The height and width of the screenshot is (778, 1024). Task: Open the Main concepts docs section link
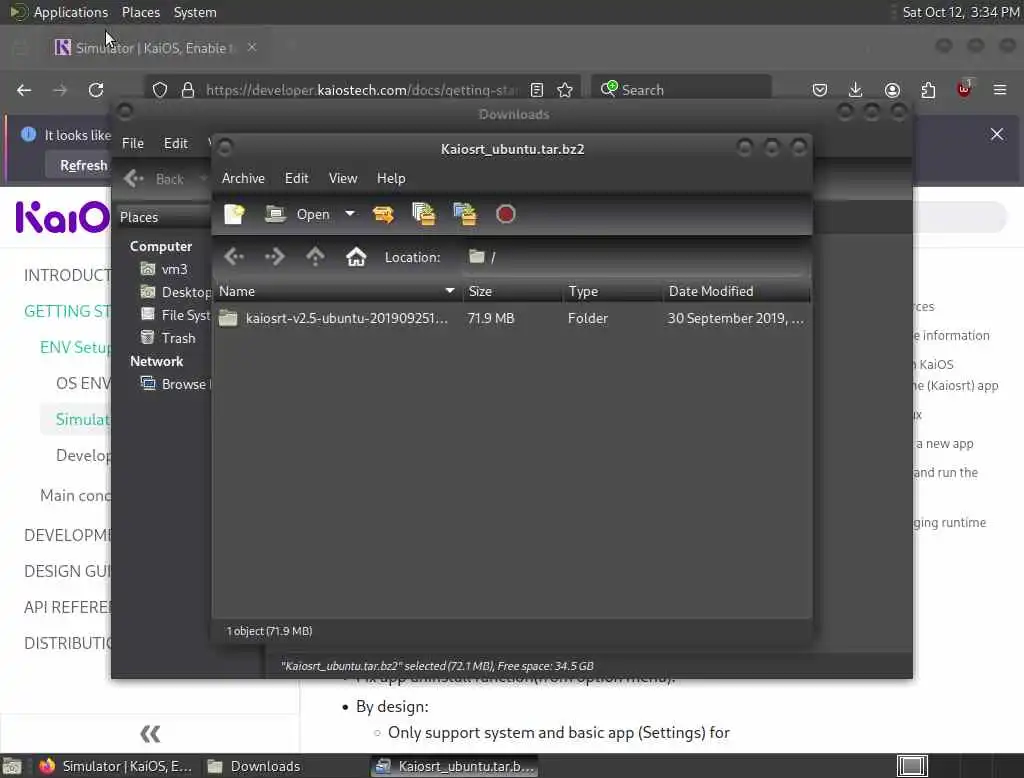click(x=74, y=496)
